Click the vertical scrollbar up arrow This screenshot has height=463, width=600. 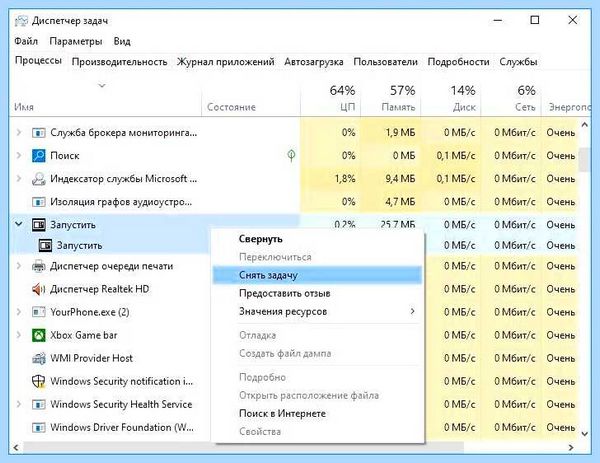(x=584, y=125)
